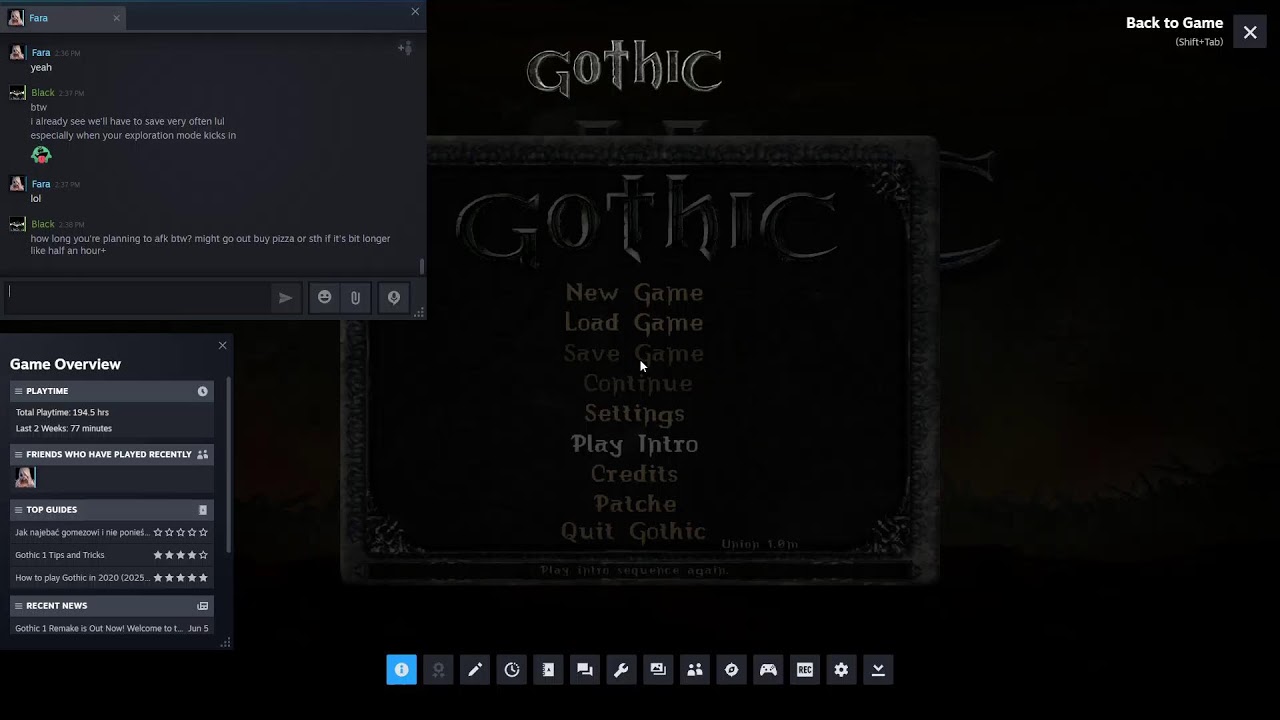Click the Game Overview panel scrollbar
Screen dimensions: 1280x720
pyautogui.click(x=229, y=465)
